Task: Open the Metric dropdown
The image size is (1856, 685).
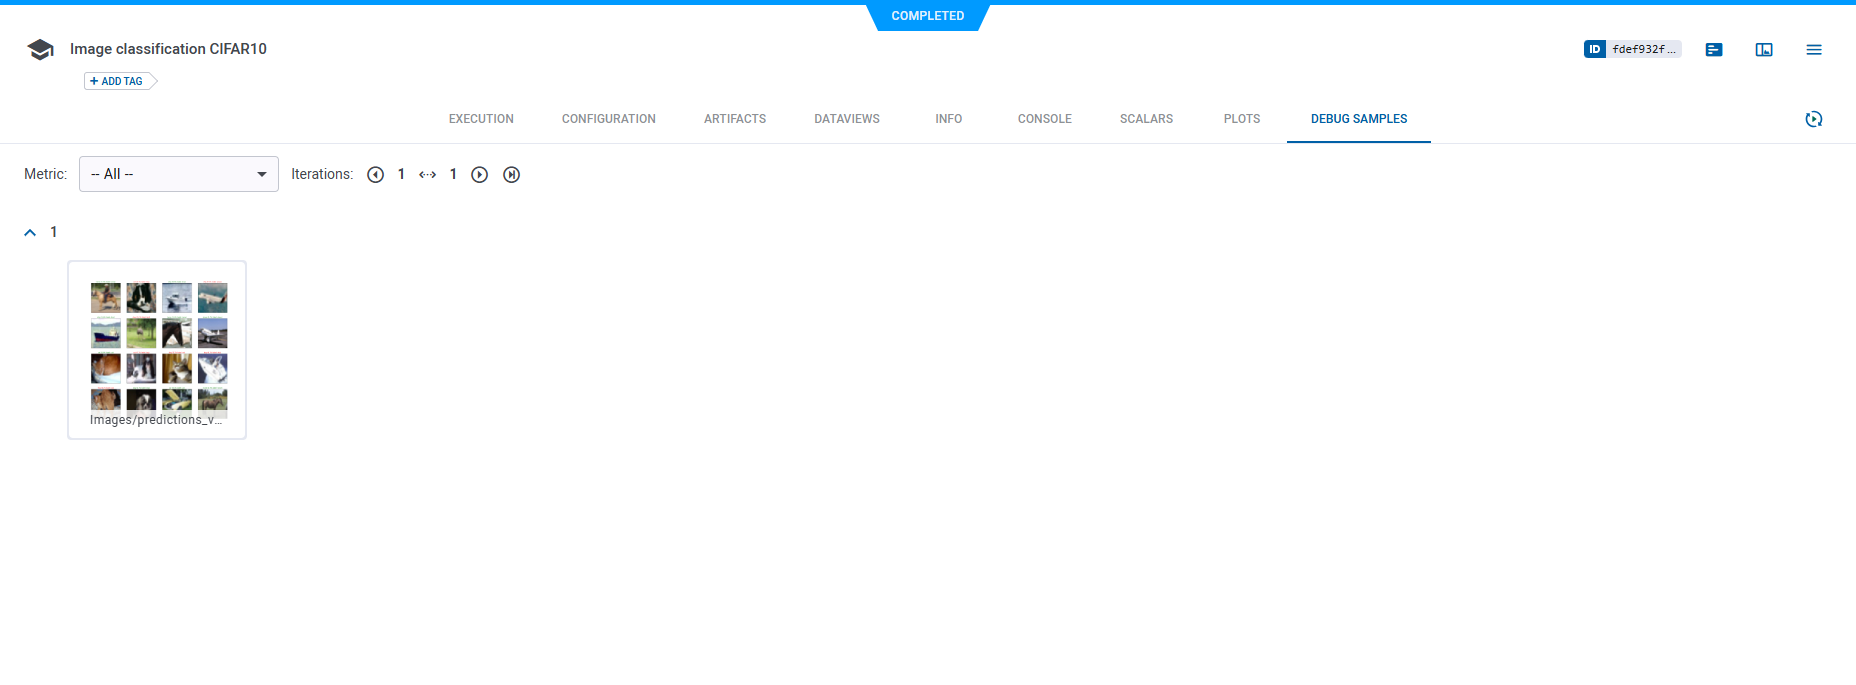Action: pos(178,174)
